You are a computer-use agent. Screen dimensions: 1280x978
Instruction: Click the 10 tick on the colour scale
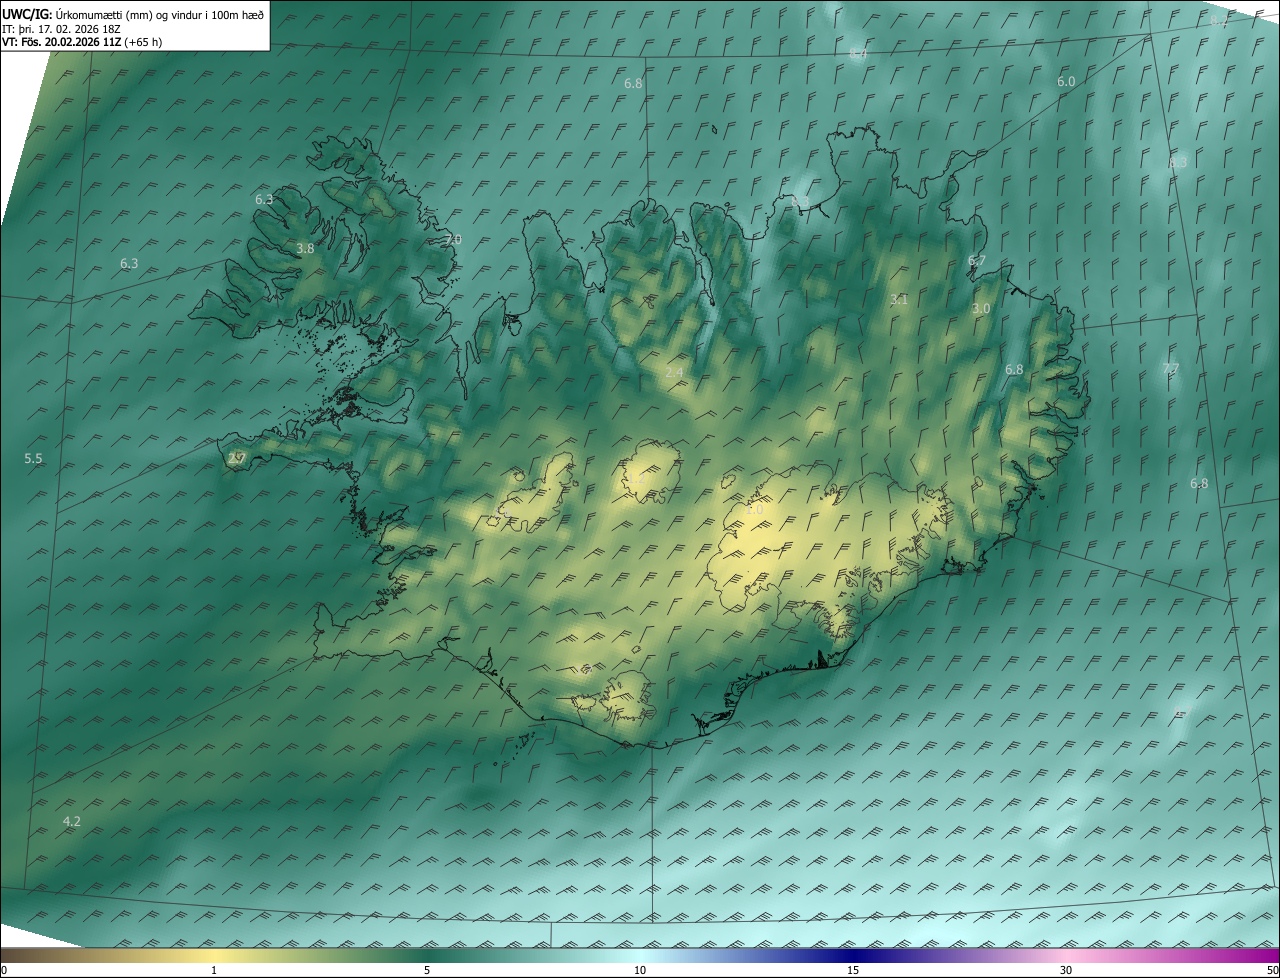point(640,970)
